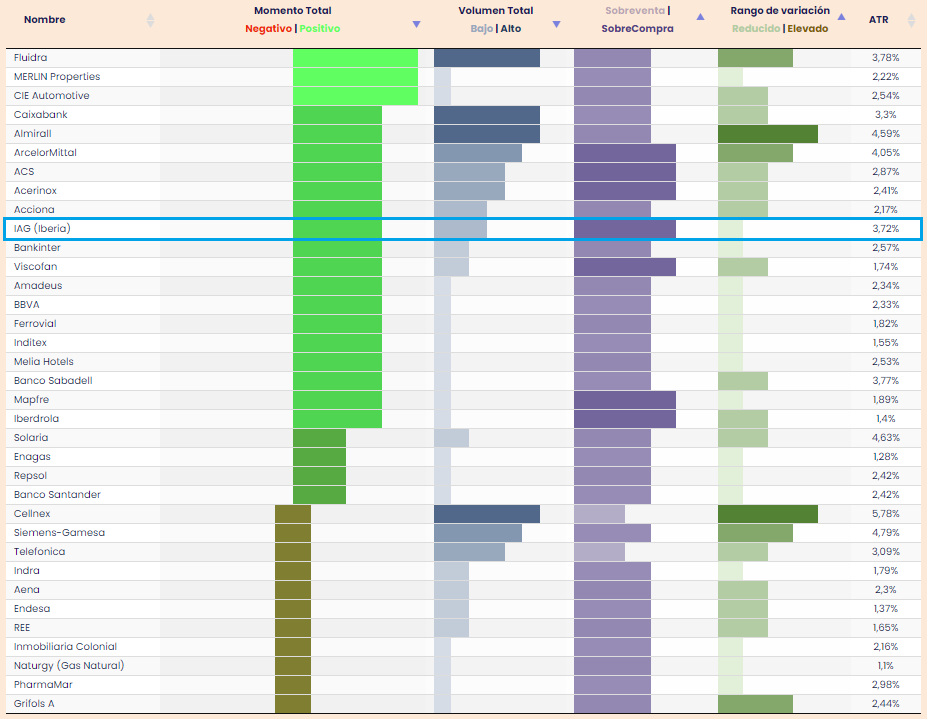Click the 4,63% ATR value for Solaria
Viewport: 927px width, 719px height.
click(886, 438)
